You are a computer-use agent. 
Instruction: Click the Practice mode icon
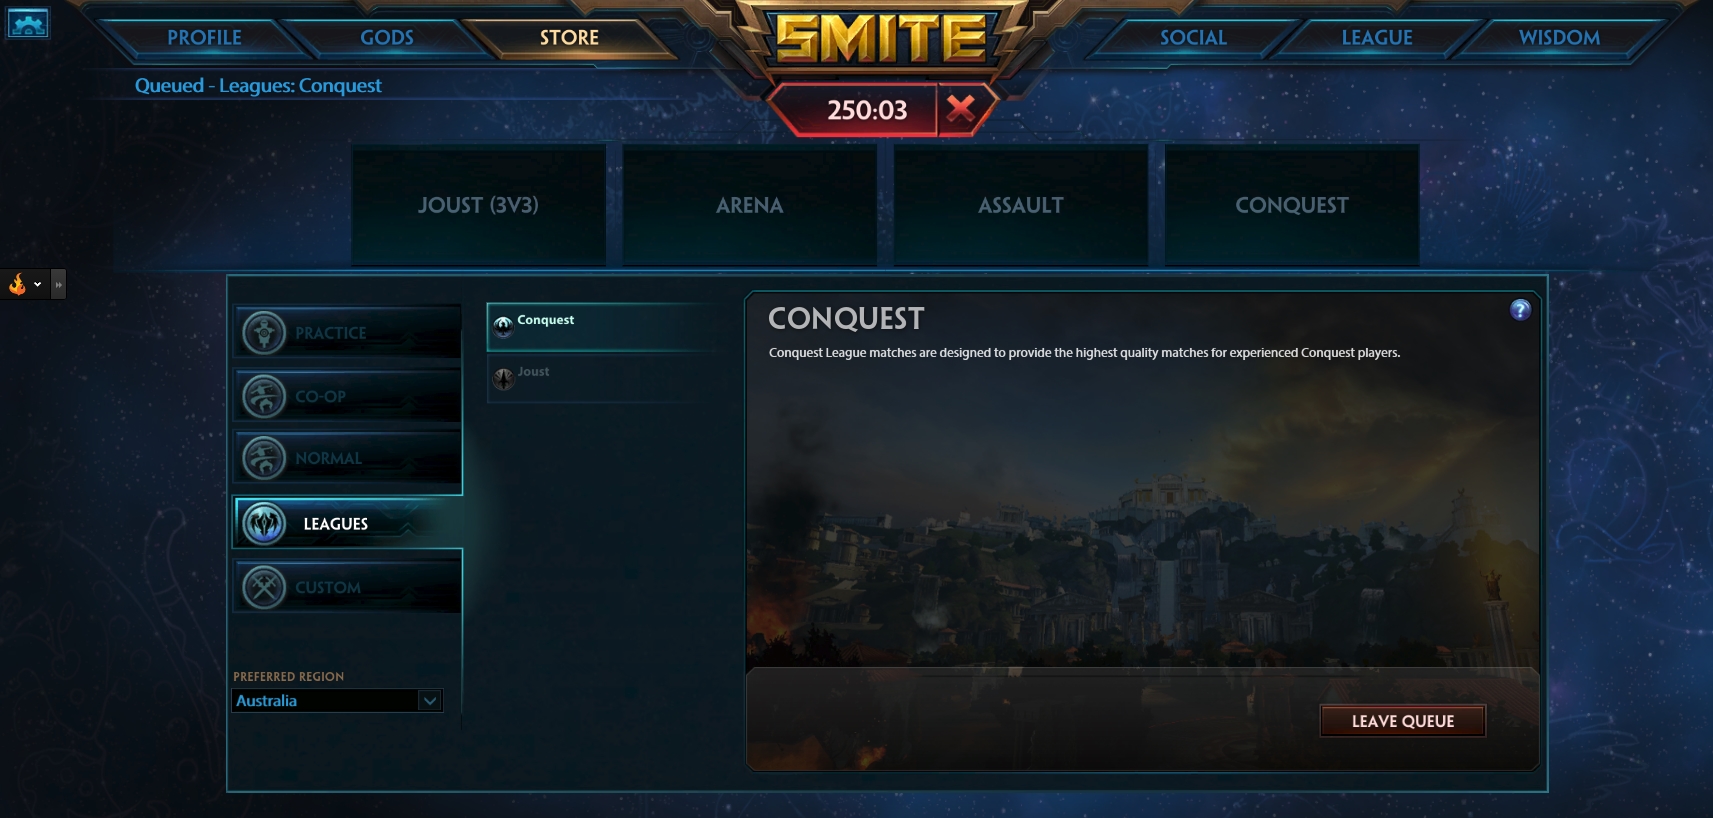coord(264,333)
